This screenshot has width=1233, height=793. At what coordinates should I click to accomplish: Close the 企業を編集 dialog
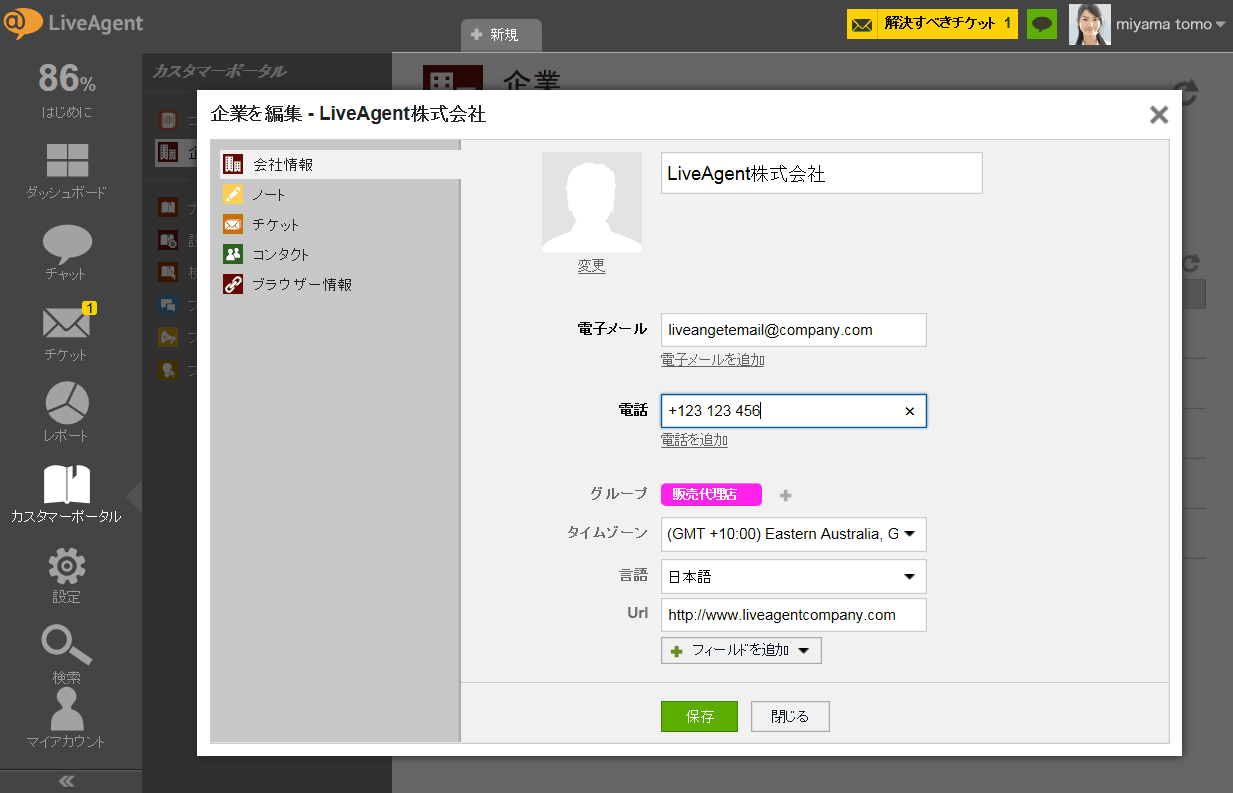pos(1159,114)
